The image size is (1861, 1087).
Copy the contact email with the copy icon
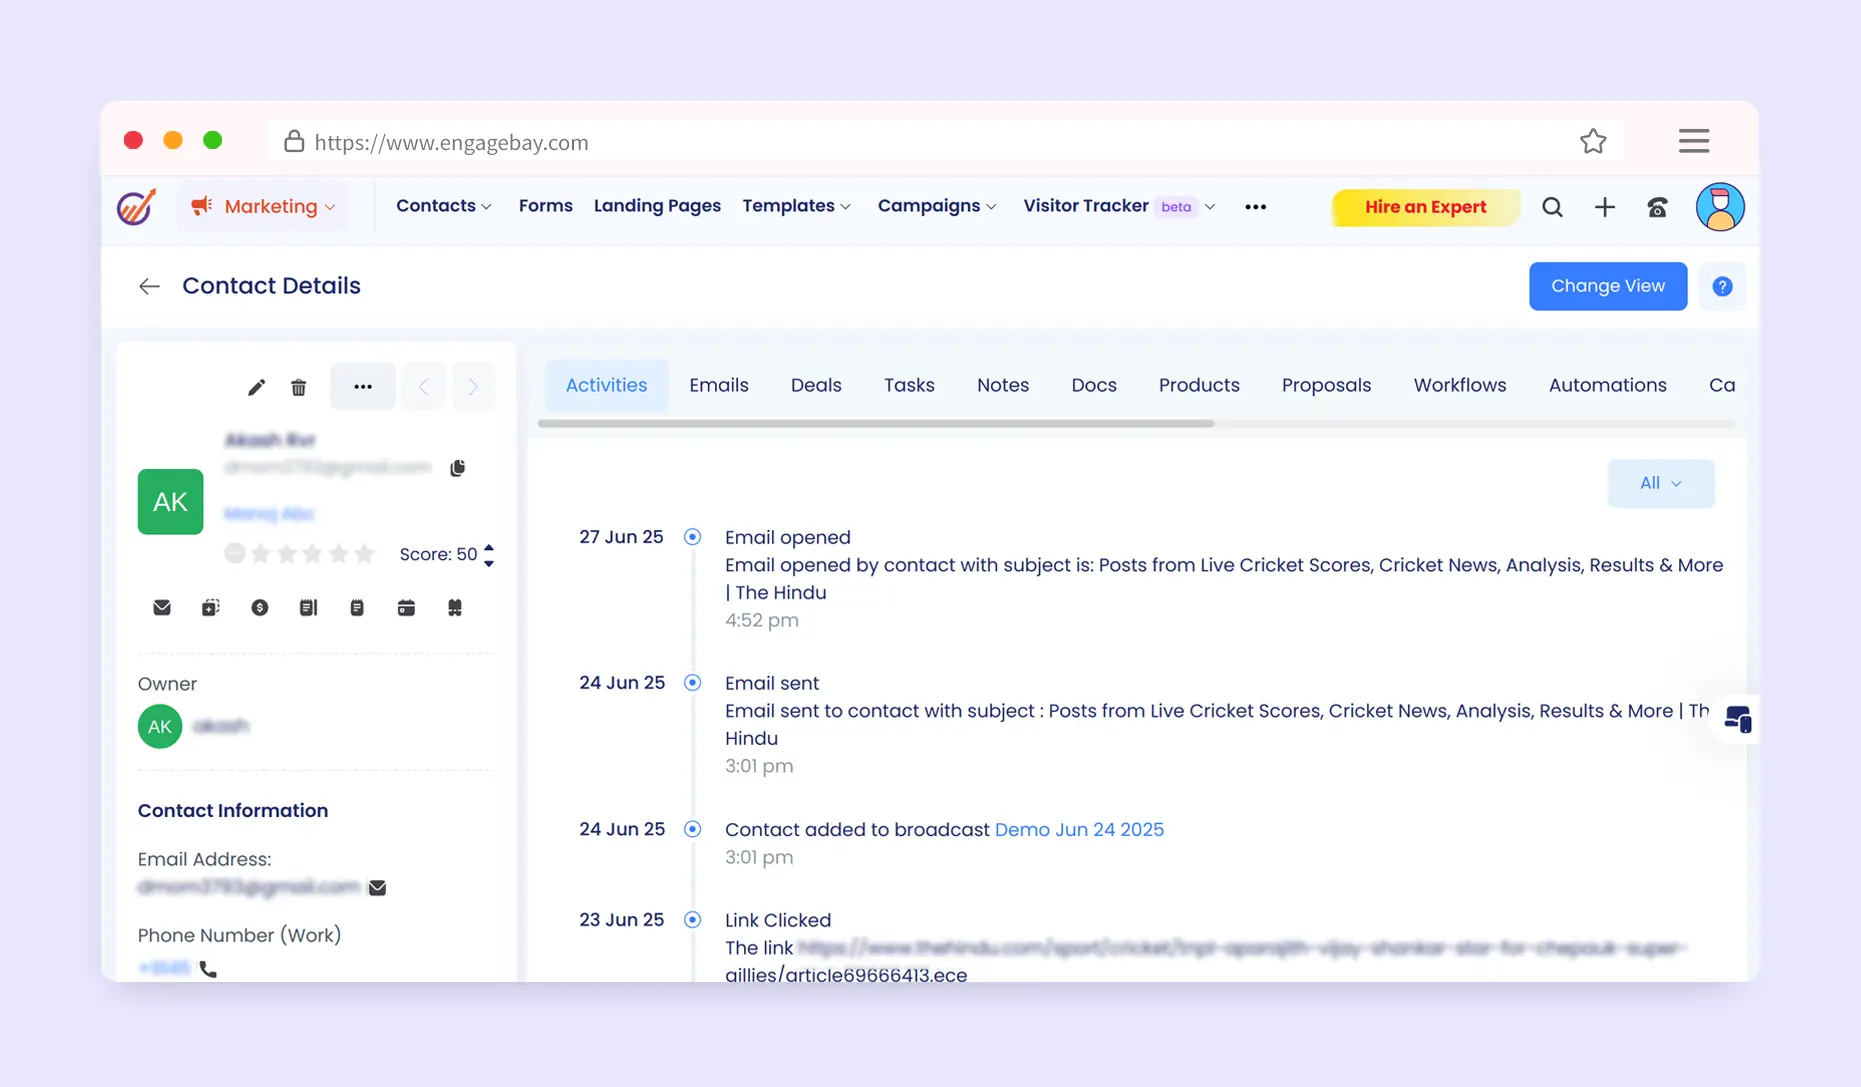click(458, 468)
